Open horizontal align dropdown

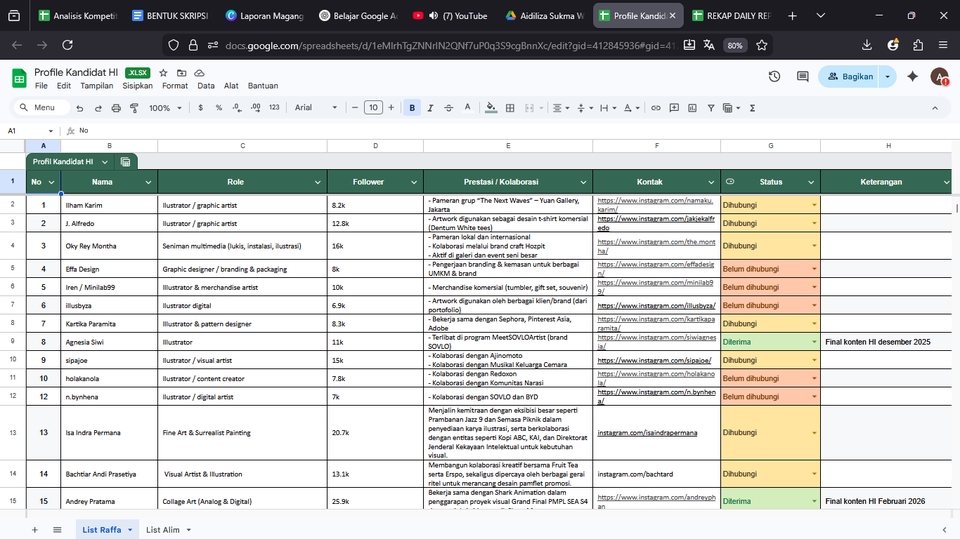click(561, 108)
